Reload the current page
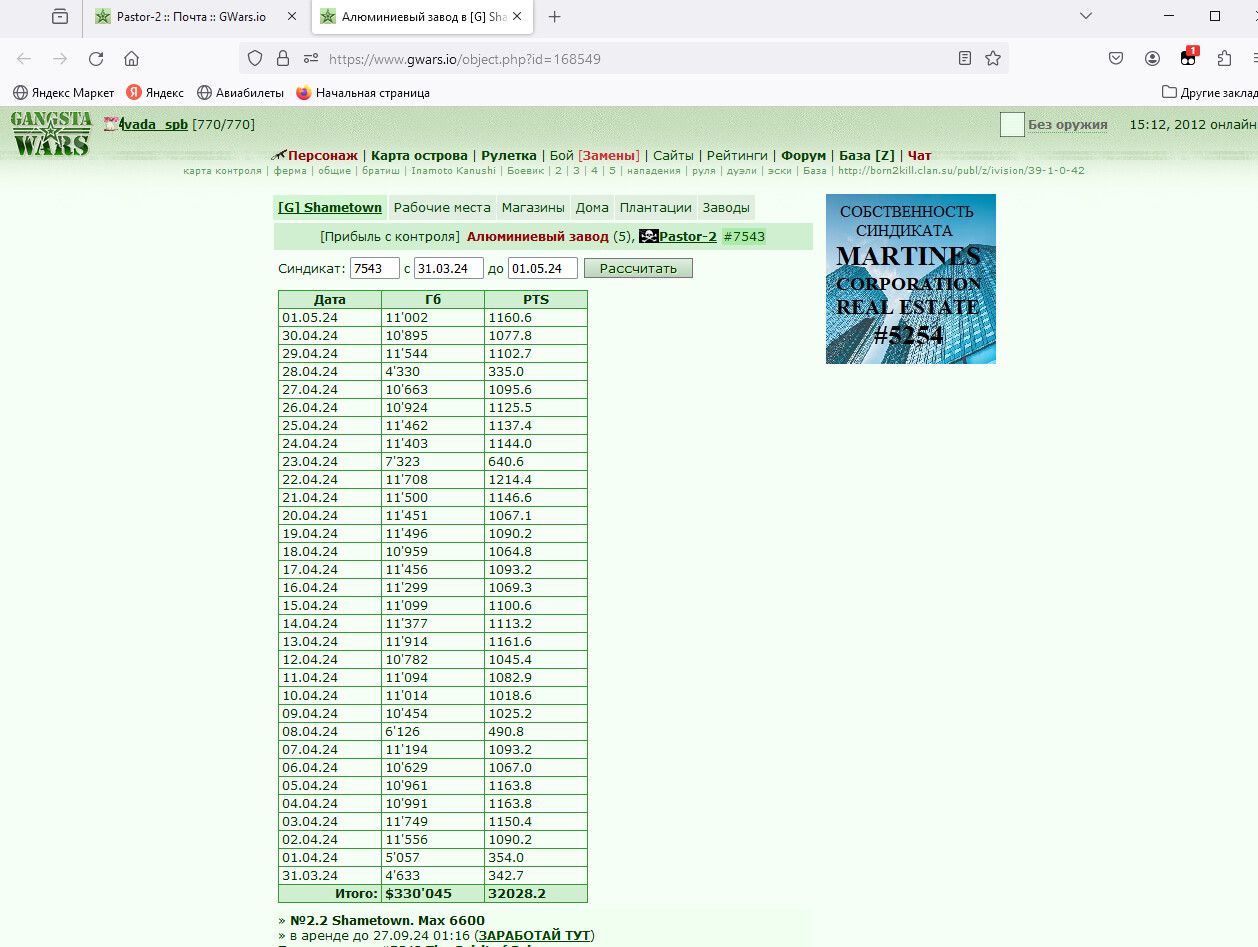Image resolution: width=1258 pixels, height=947 pixels. [96, 59]
